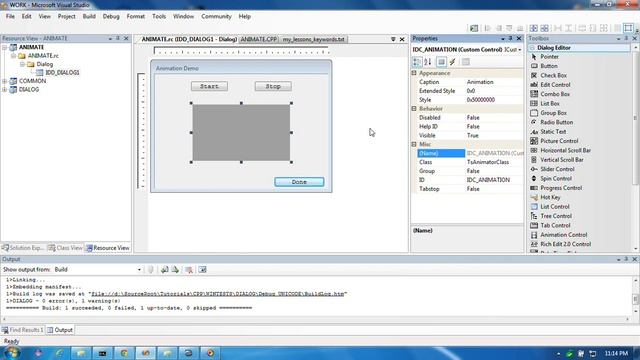Toggle word wrap in Output window
Viewport: 640px width, 360px height.
(x=202, y=269)
